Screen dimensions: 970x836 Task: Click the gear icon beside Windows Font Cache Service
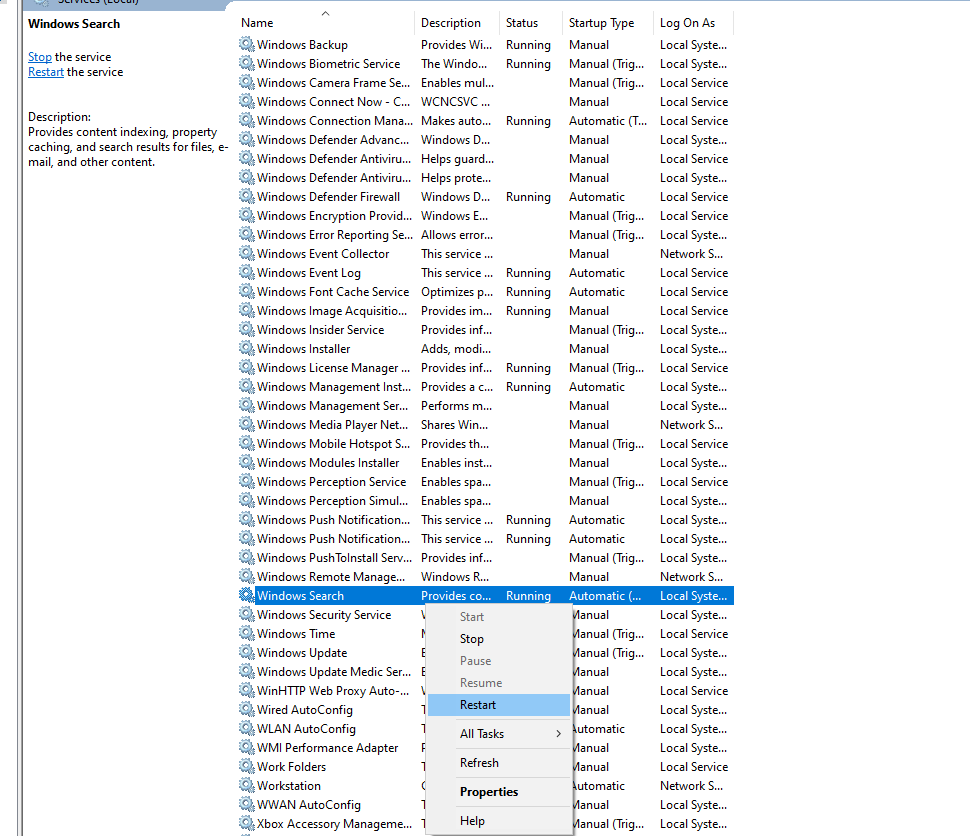(x=247, y=291)
